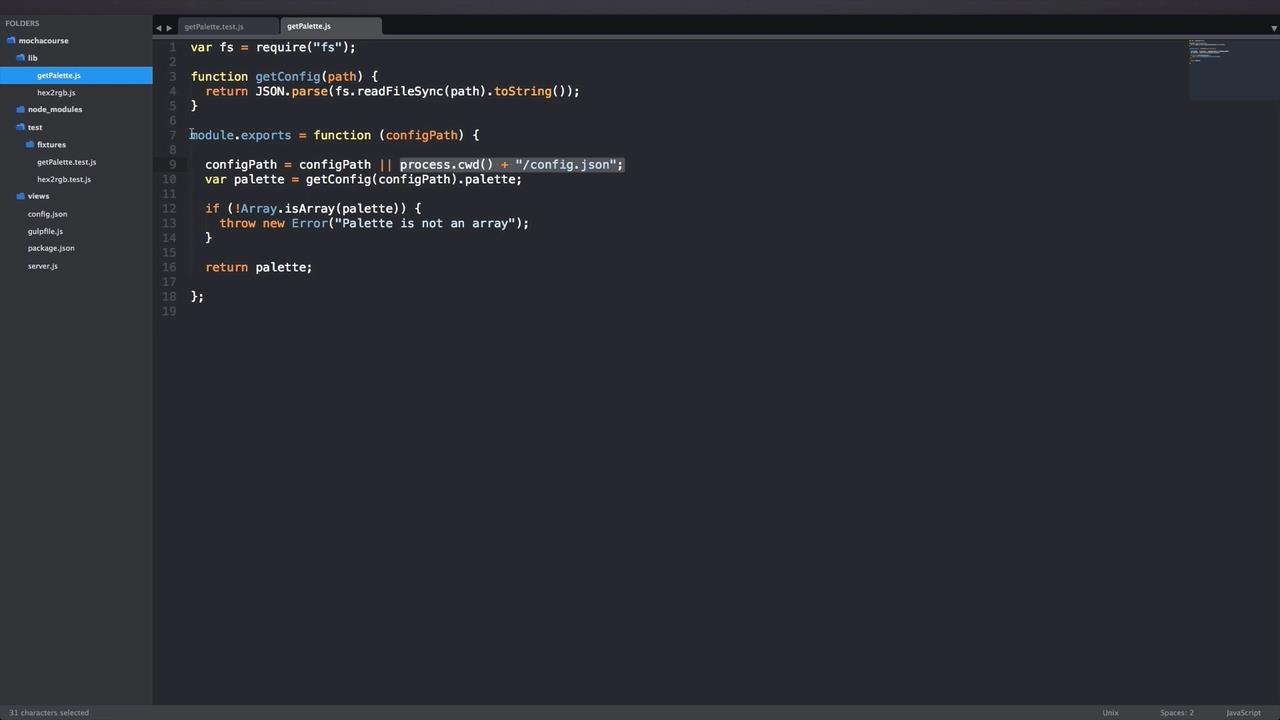Change line endings via Unix status
This screenshot has height=720, width=1280.
pos(1110,713)
